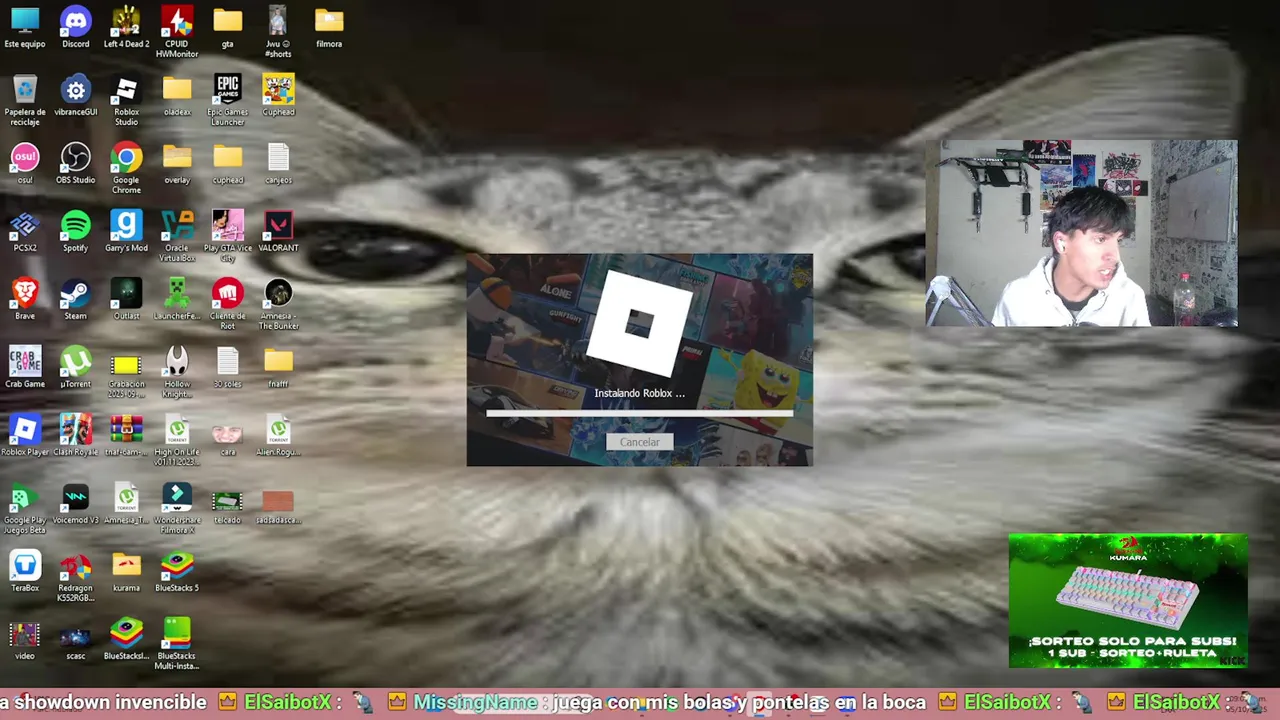
Task: Launch Voicemod V3 shortcut
Action: pyautogui.click(x=76, y=504)
